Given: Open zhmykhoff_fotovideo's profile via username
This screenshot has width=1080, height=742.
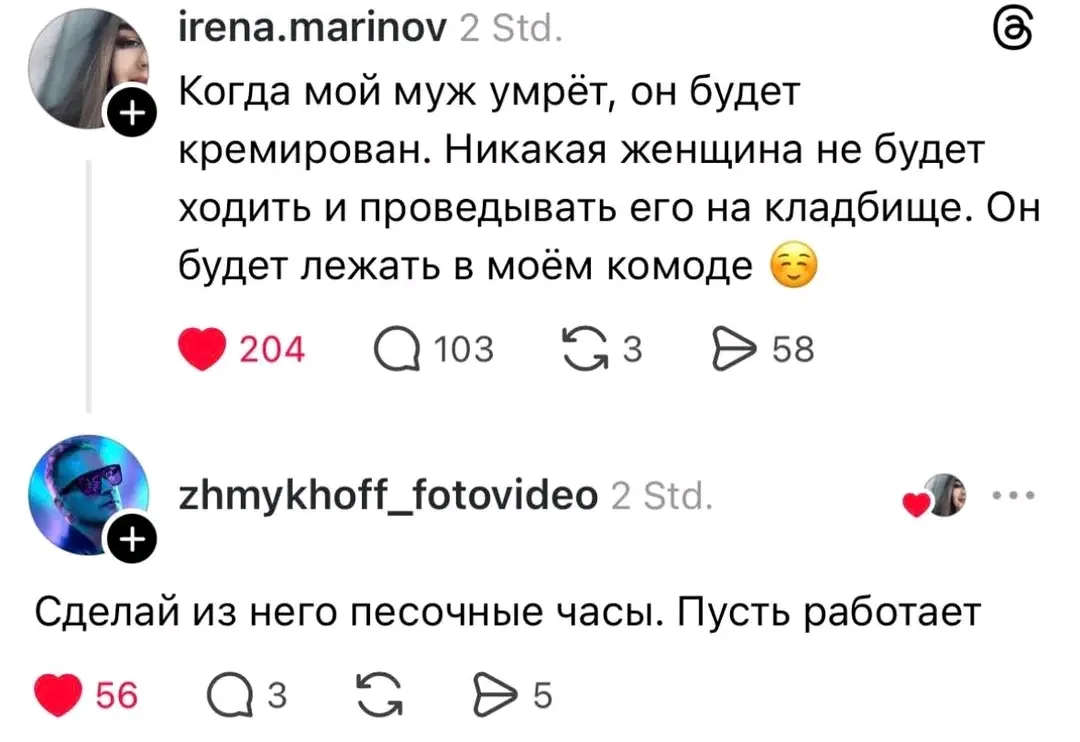Looking at the screenshot, I should [388, 494].
